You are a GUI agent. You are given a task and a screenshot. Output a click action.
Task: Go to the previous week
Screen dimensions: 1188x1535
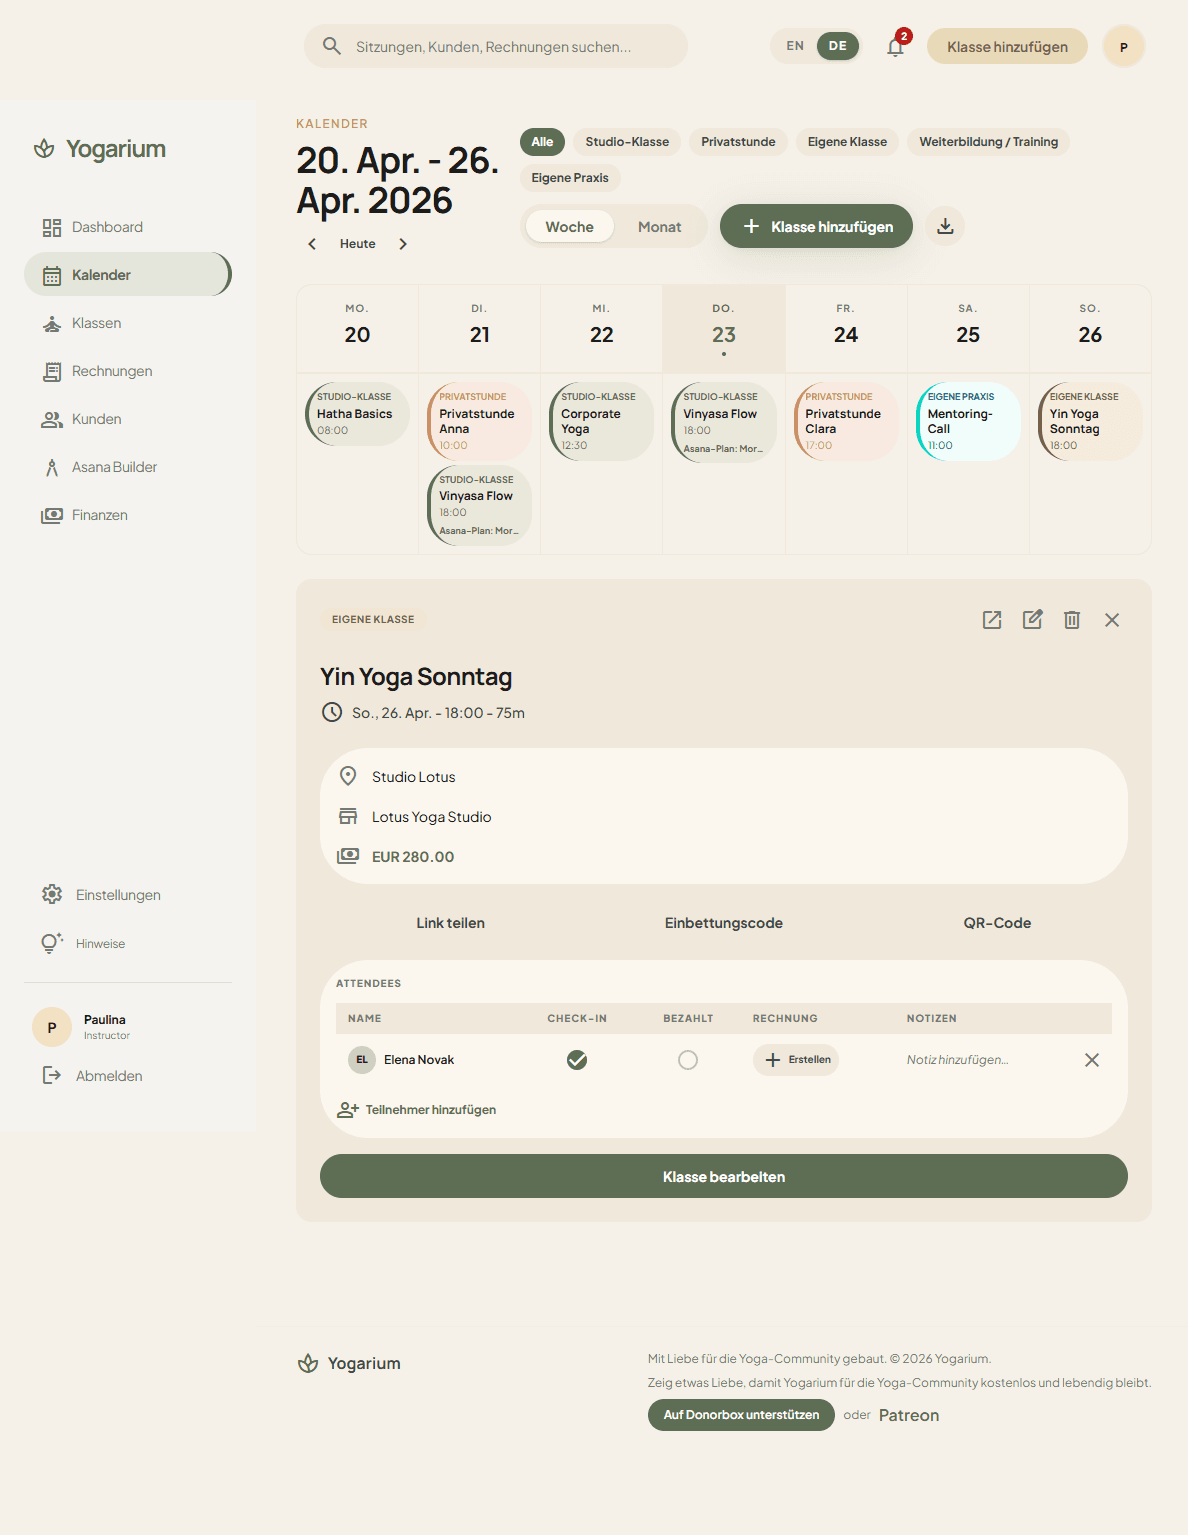tap(311, 243)
